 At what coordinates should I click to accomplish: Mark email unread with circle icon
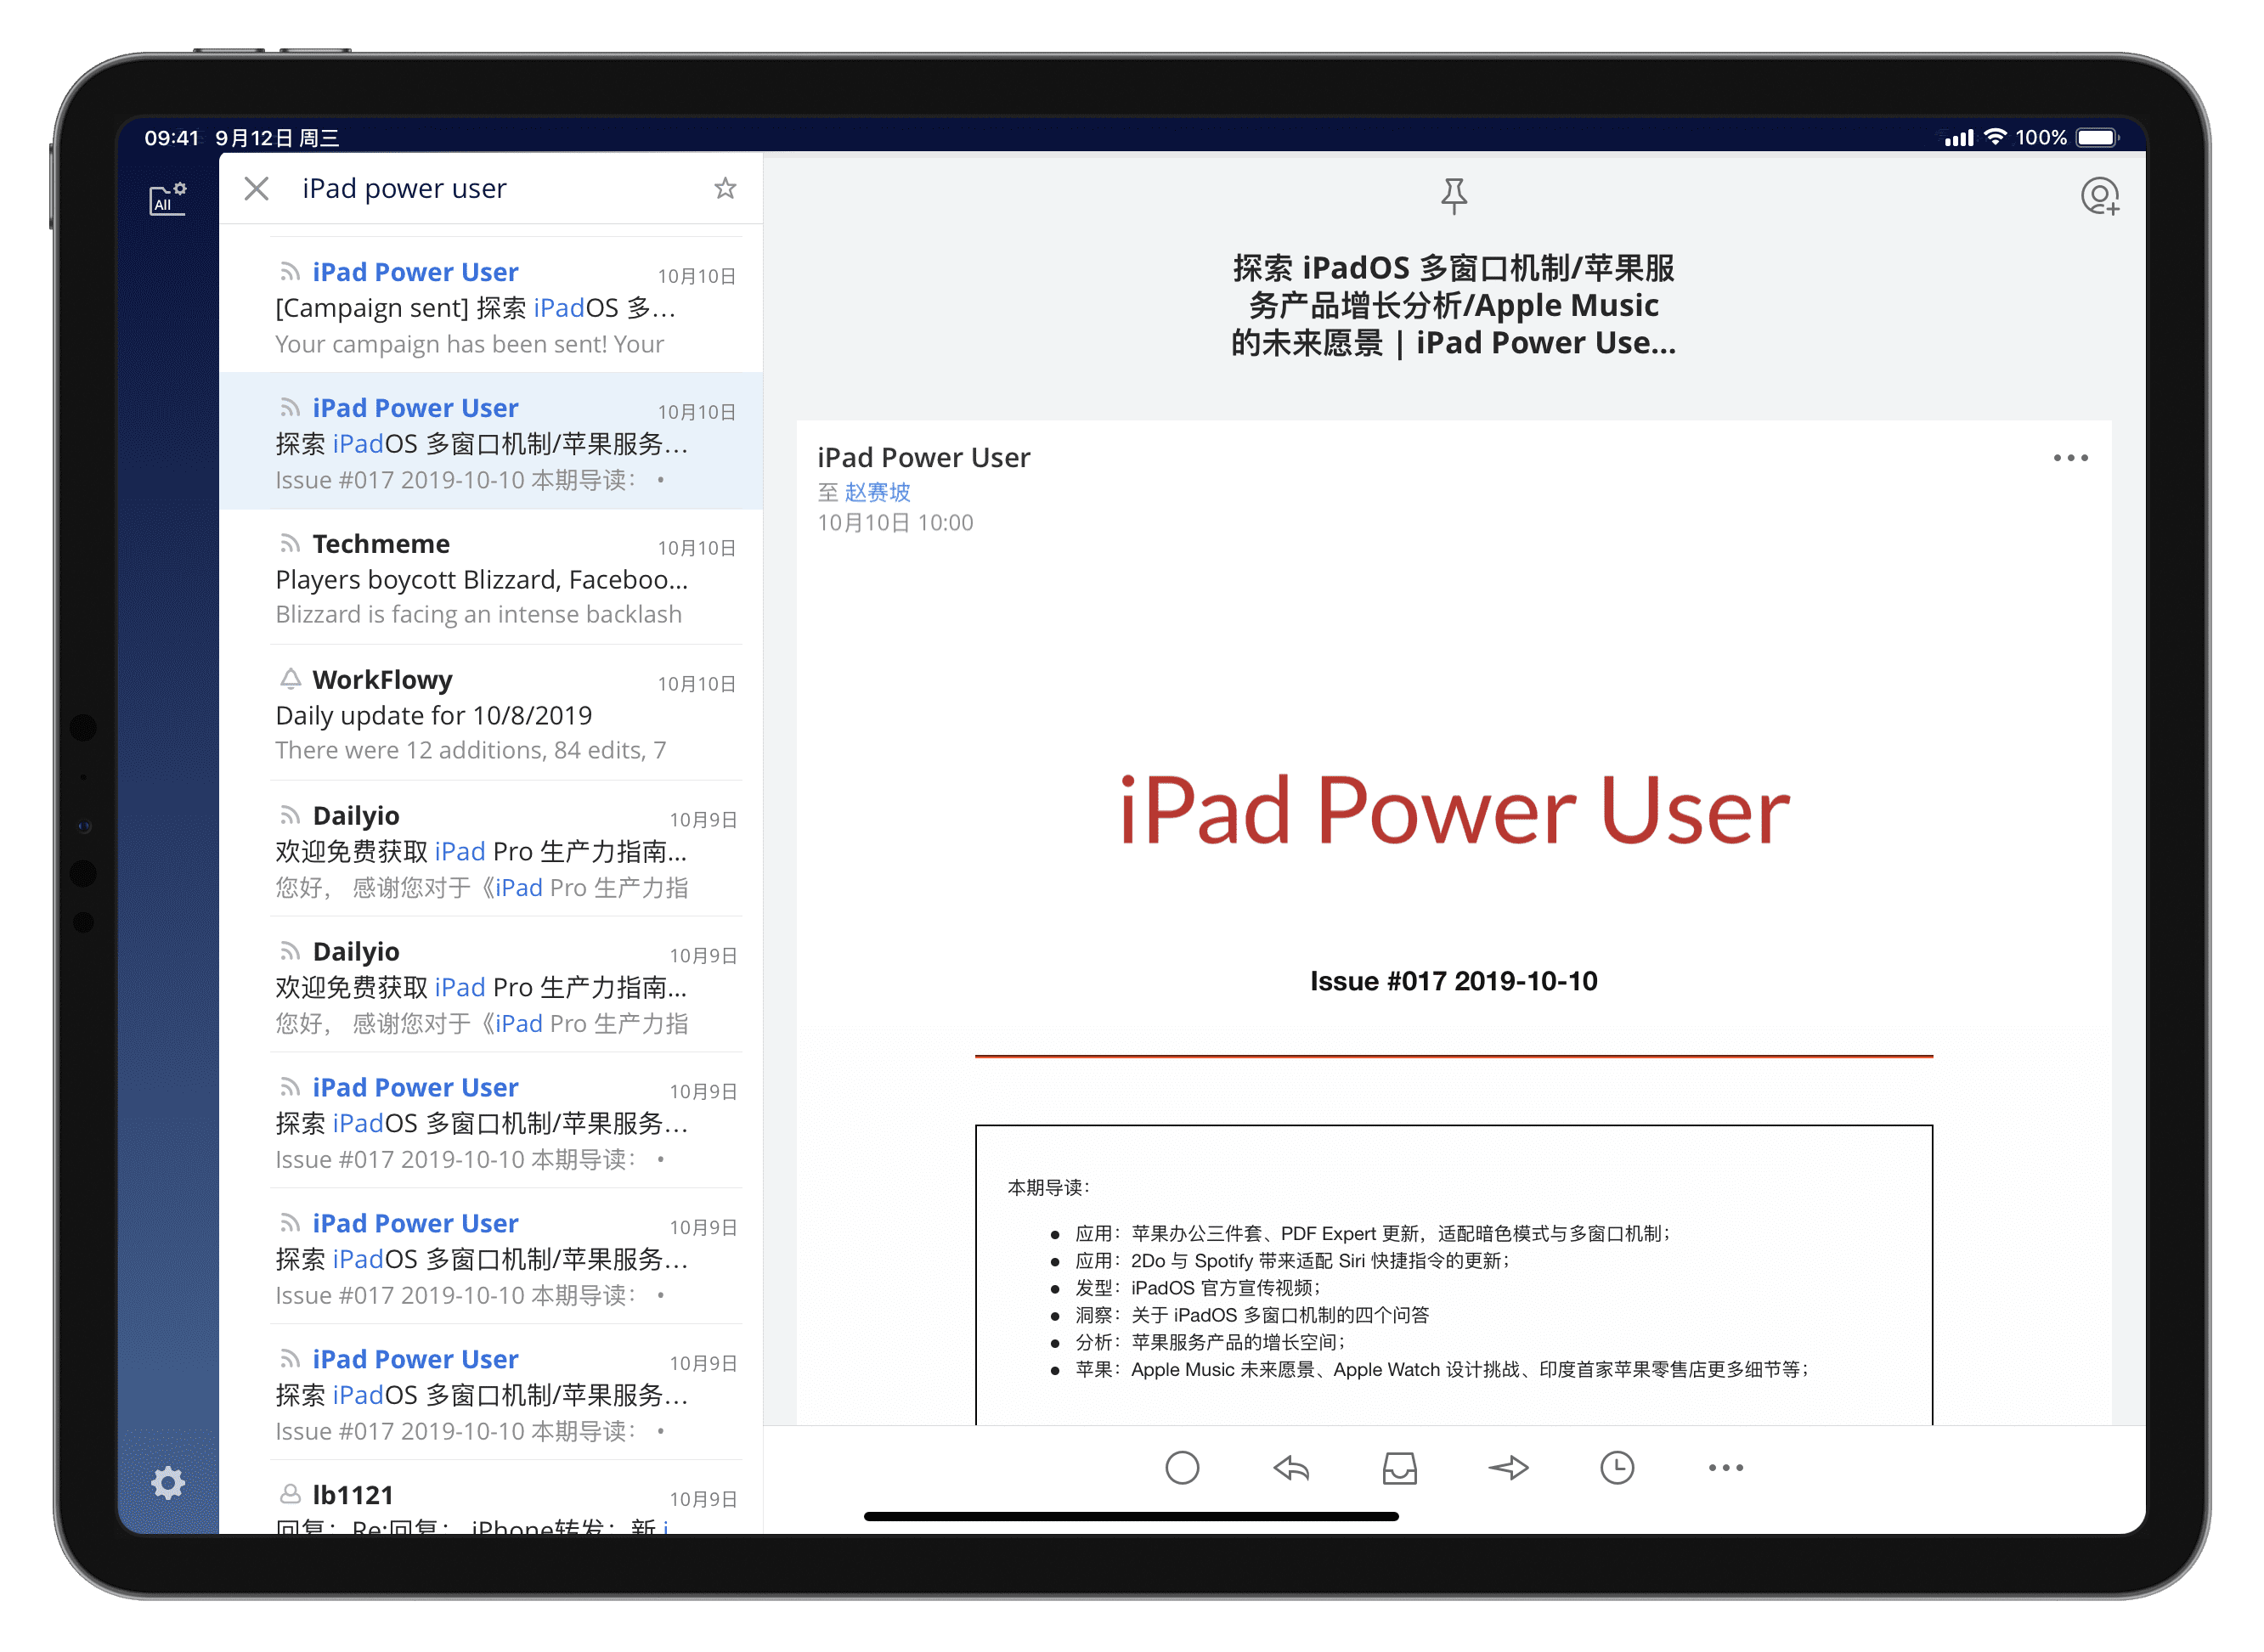[x=1181, y=1467]
